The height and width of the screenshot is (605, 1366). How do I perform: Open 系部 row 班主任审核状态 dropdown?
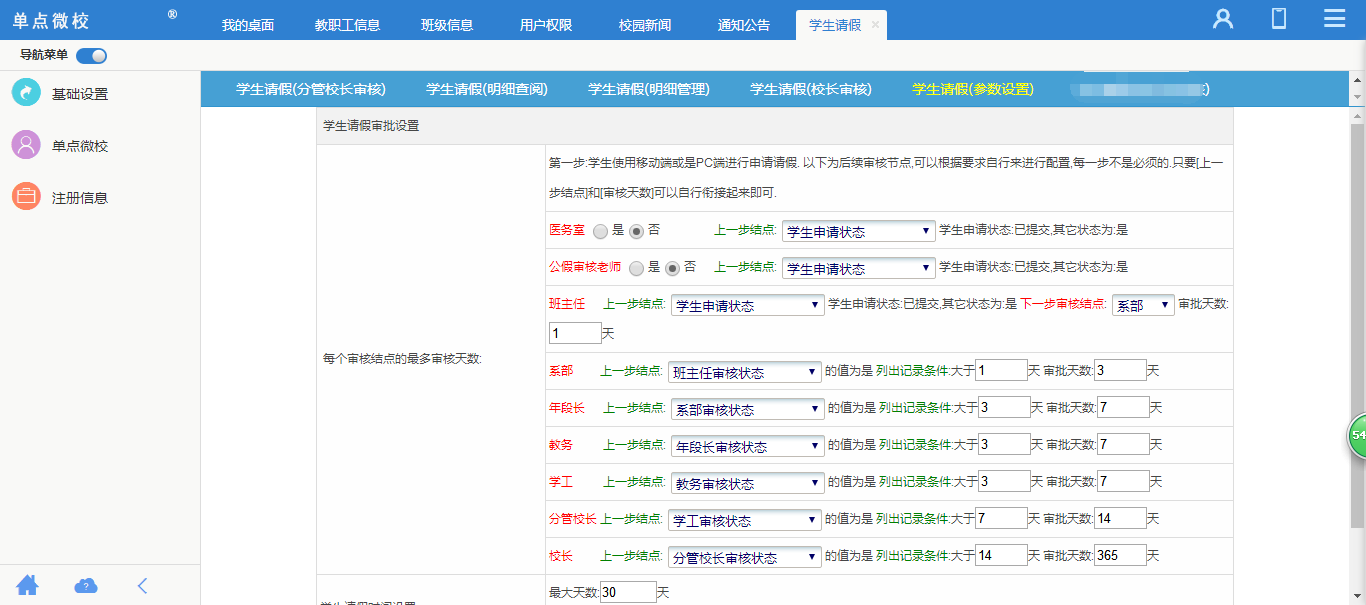pos(745,371)
